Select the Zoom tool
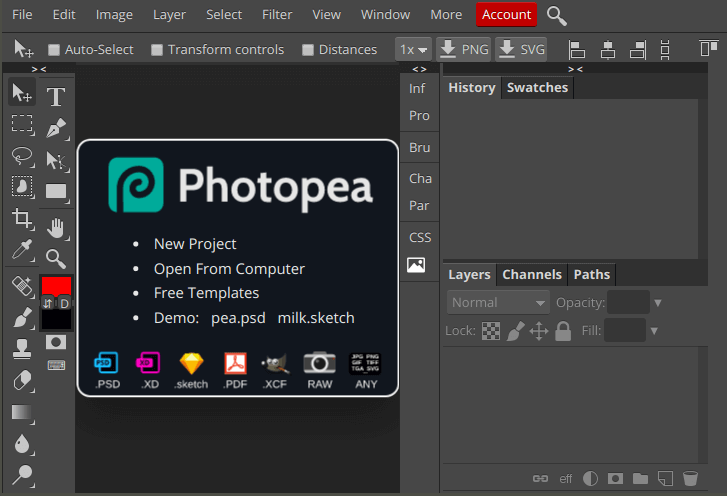Image resolution: width=727 pixels, height=496 pixels. [x=56, y=259]
